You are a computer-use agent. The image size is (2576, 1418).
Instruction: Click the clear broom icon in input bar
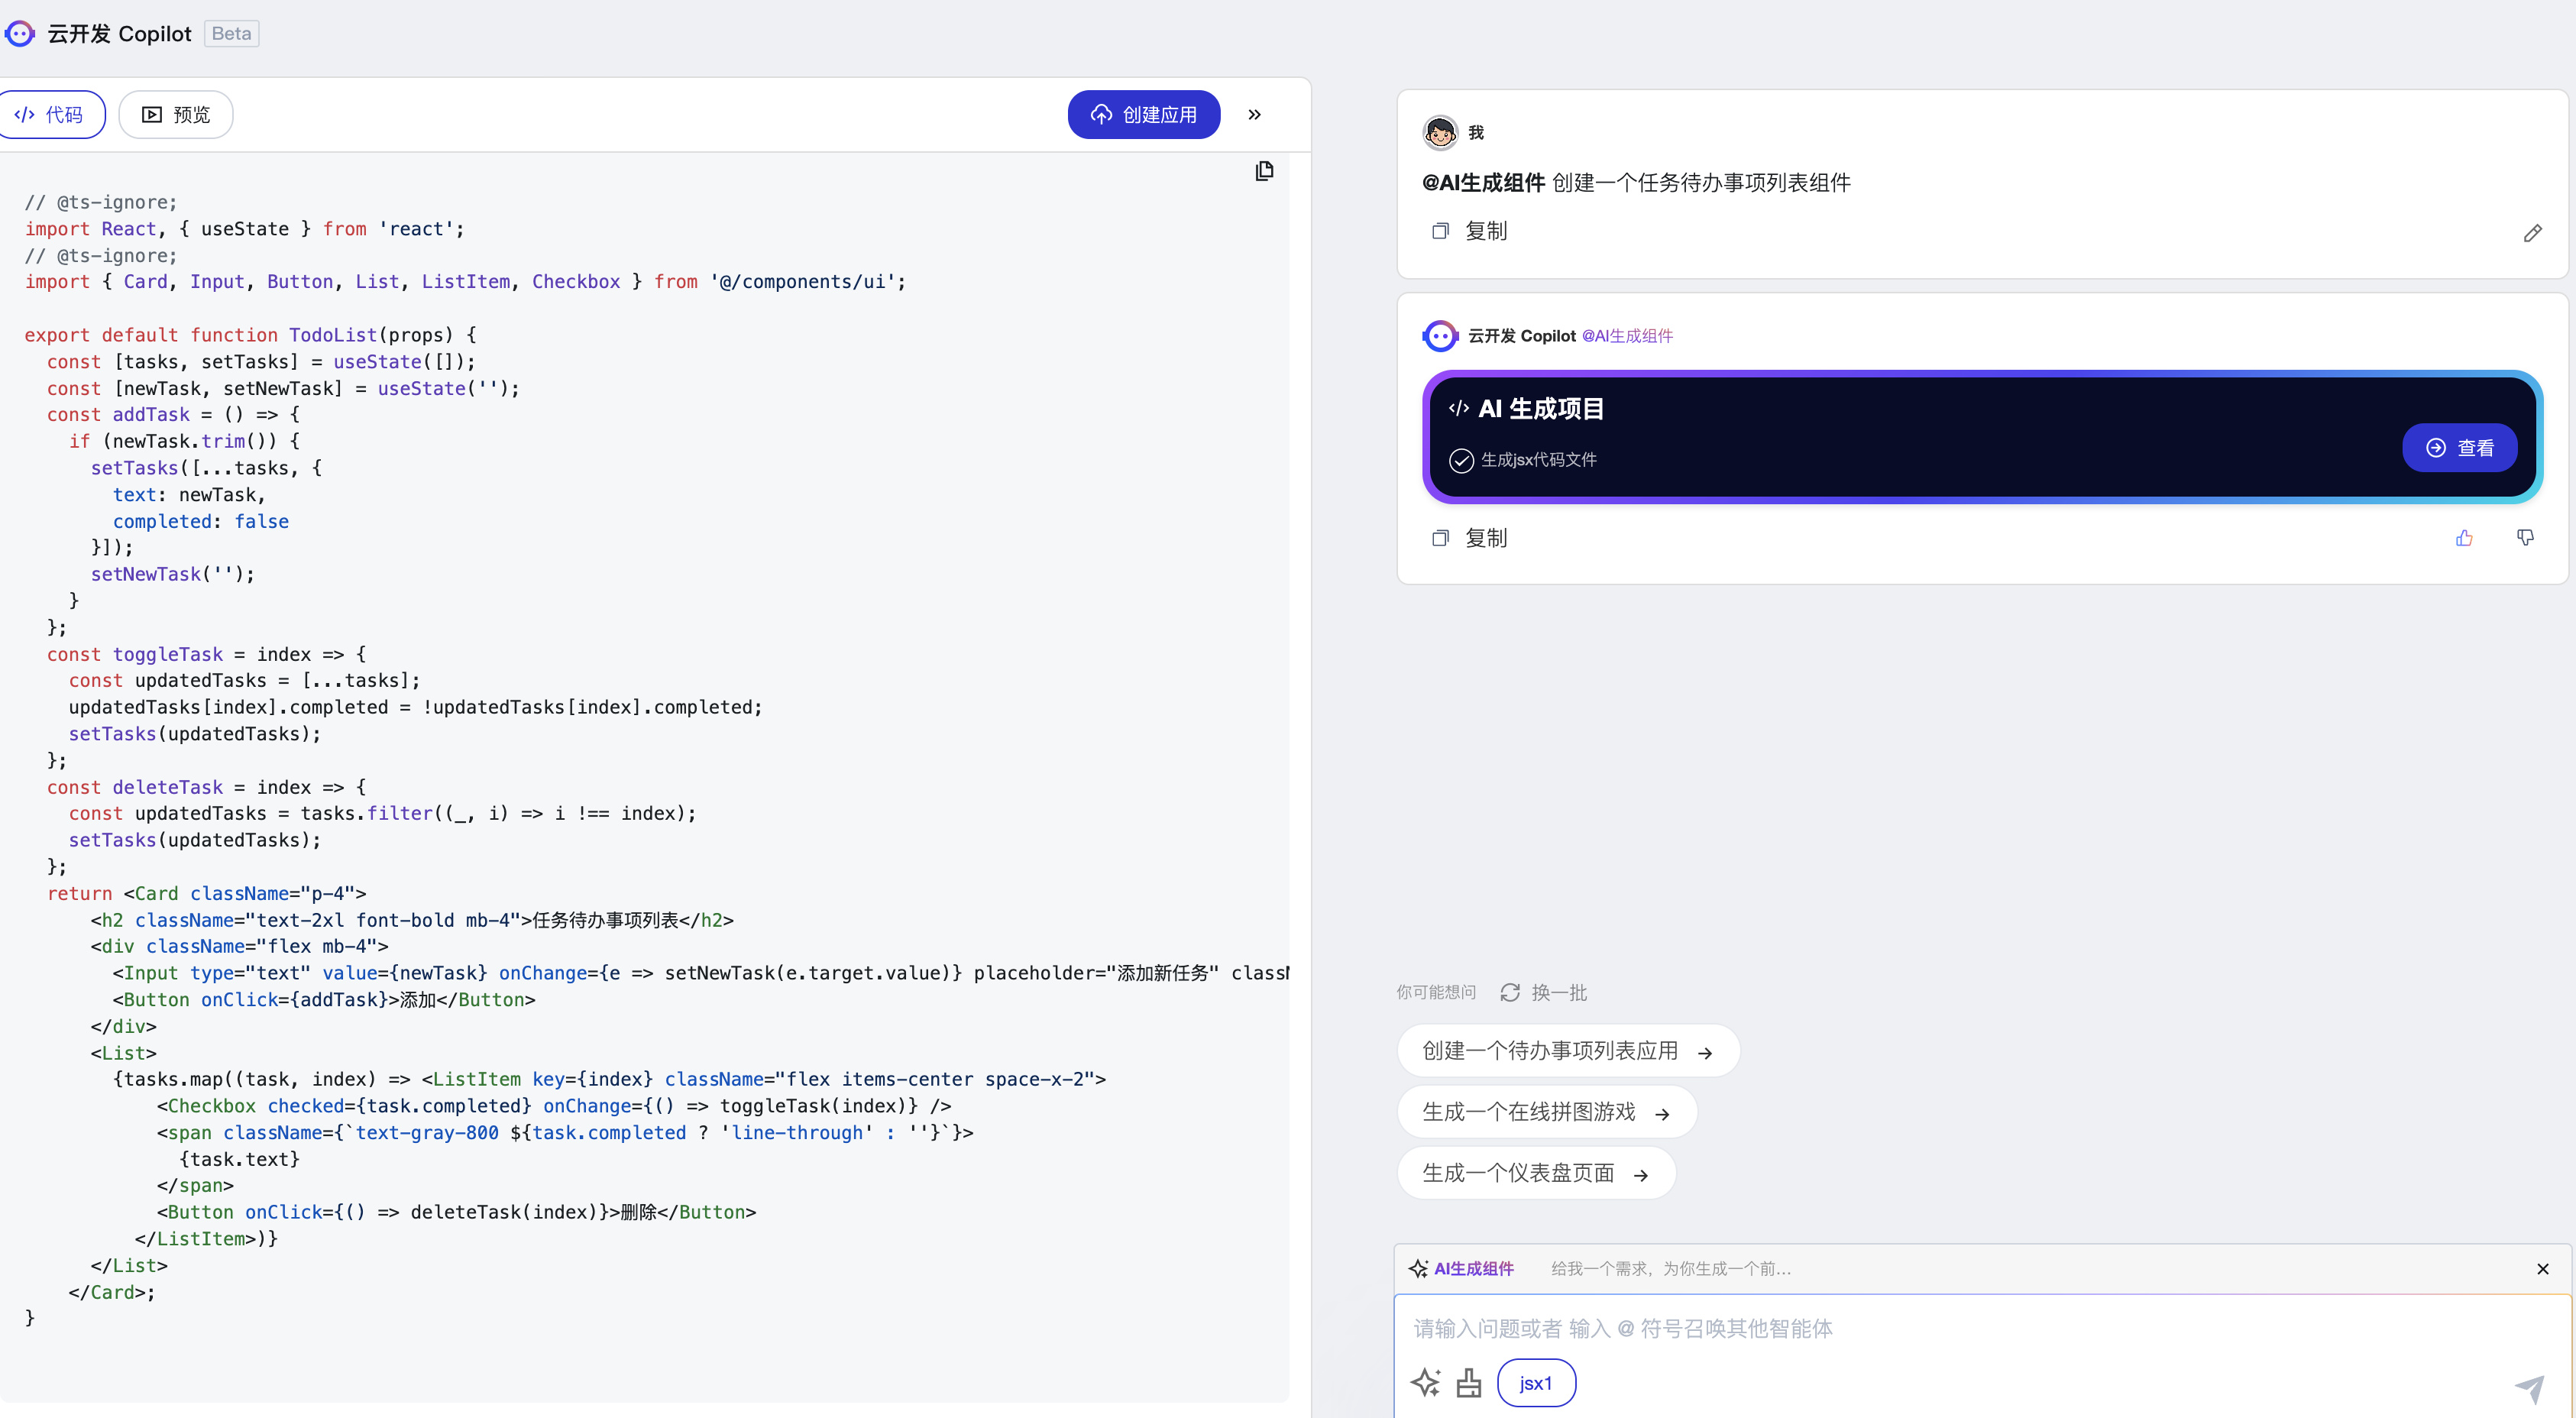click(x=1469, y=1383)
